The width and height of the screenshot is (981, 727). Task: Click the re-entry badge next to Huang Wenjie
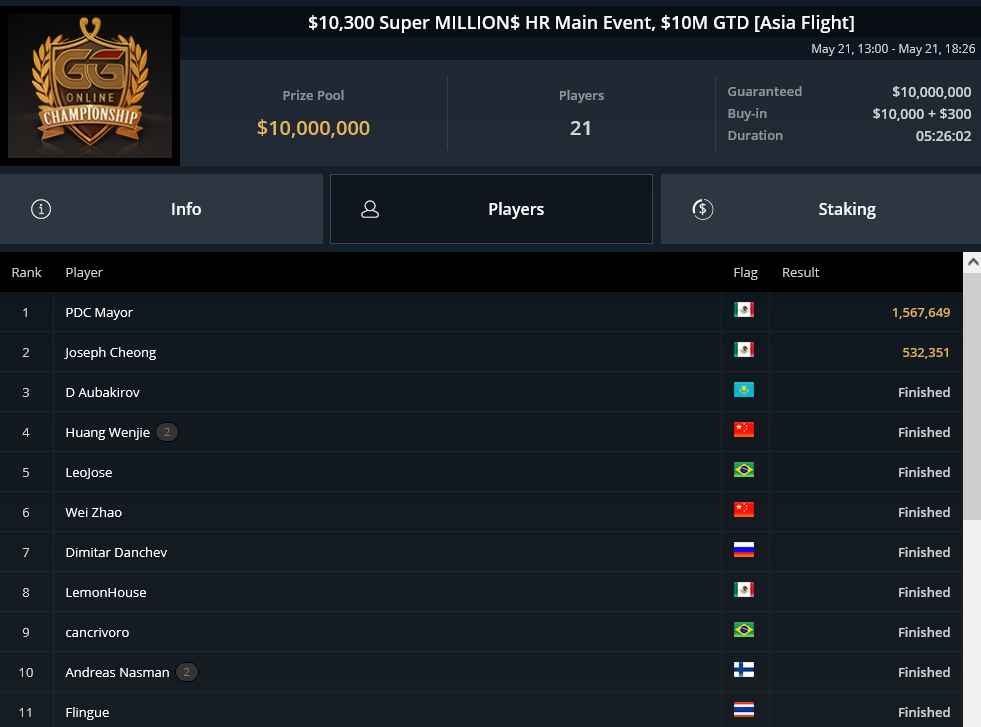click(166, 432)
